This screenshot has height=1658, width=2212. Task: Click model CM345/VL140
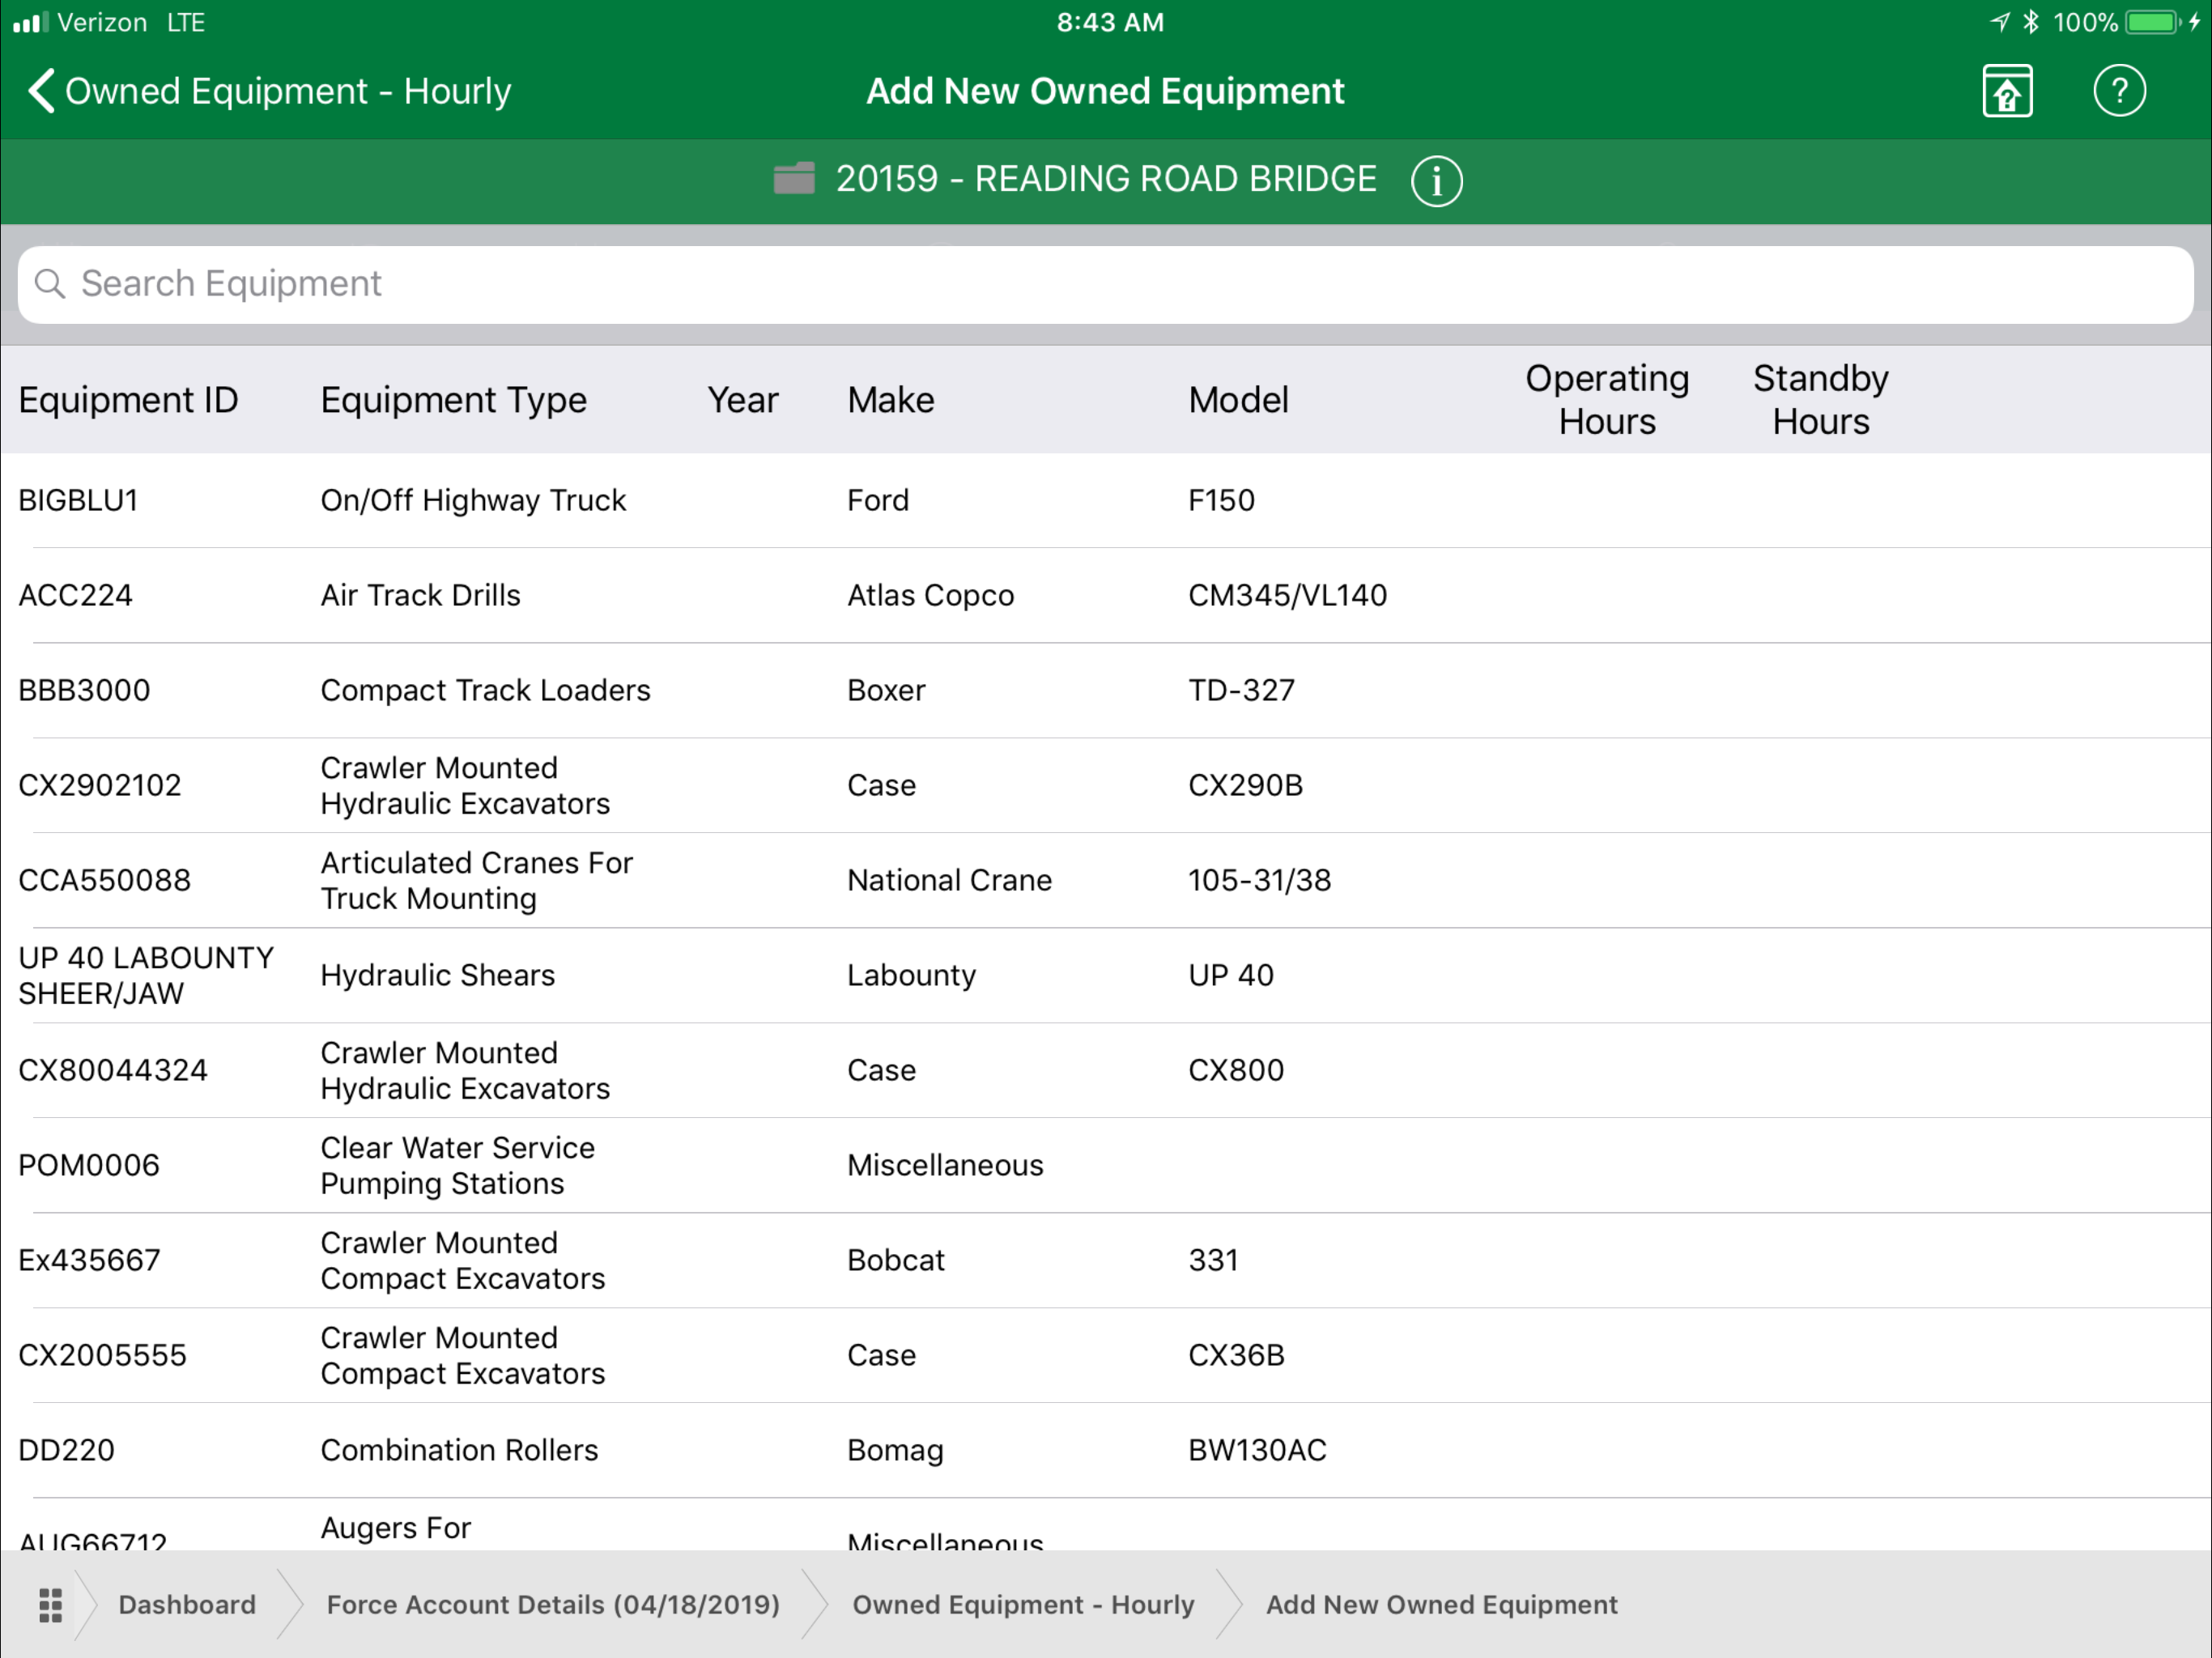1287,595
